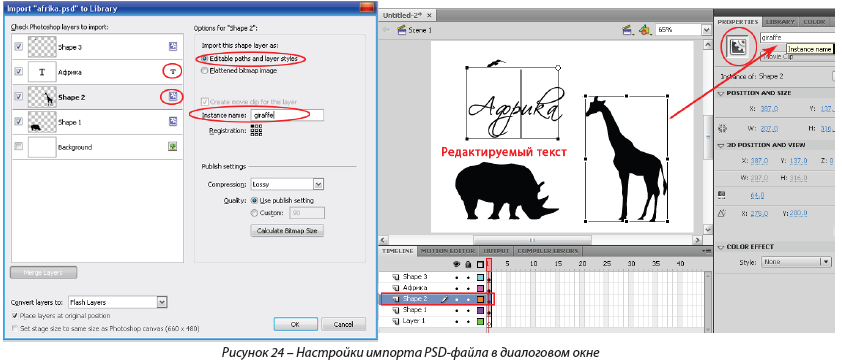Switch to the Motion Editor tab
The height and width of the screenshot is (362, 842).
[447, 251]
